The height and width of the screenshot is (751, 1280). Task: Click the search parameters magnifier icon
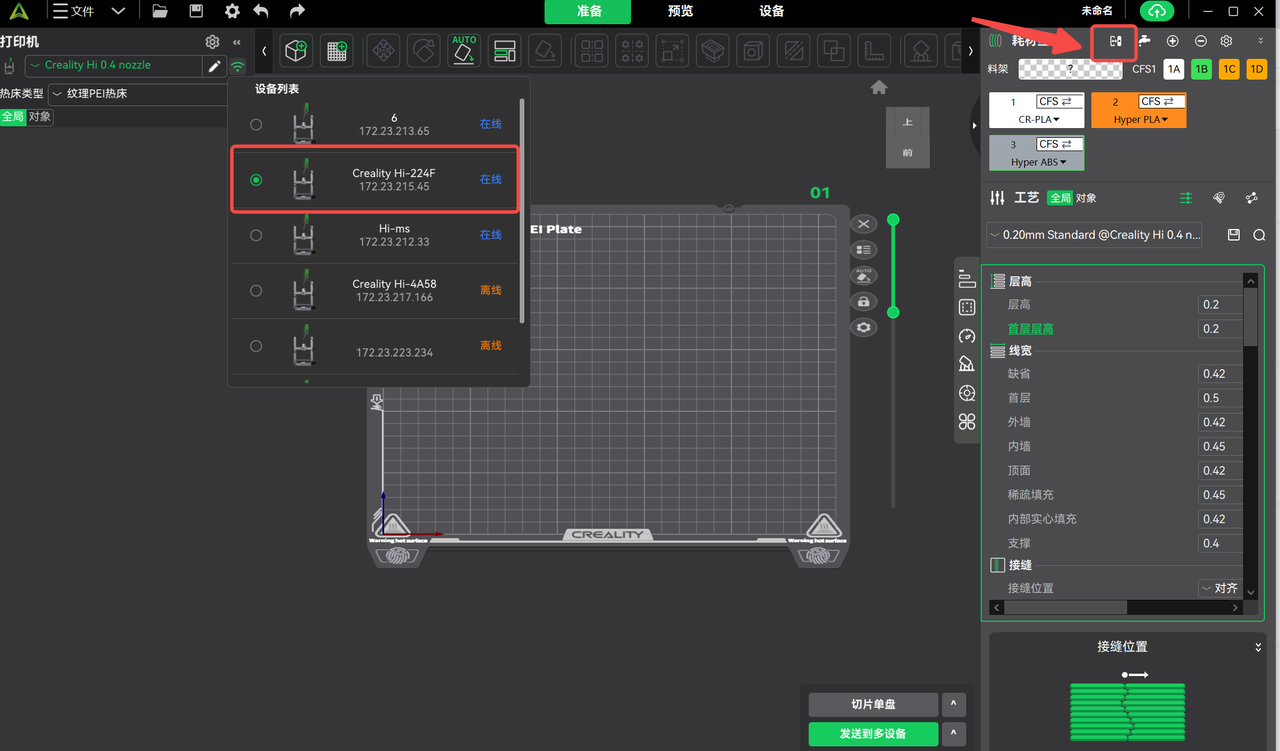[1259, 235]
